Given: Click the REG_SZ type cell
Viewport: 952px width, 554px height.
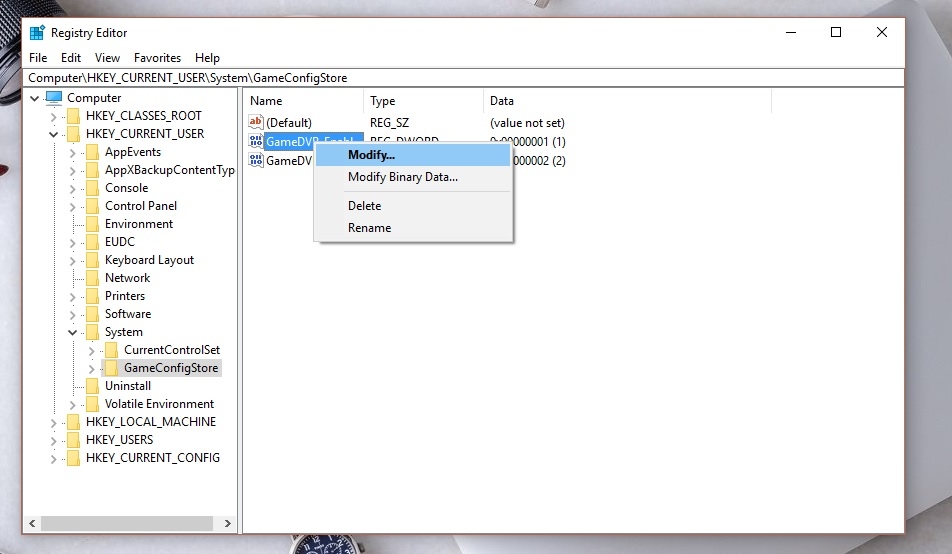Looking at the screenshot, I should pos(389,123).
